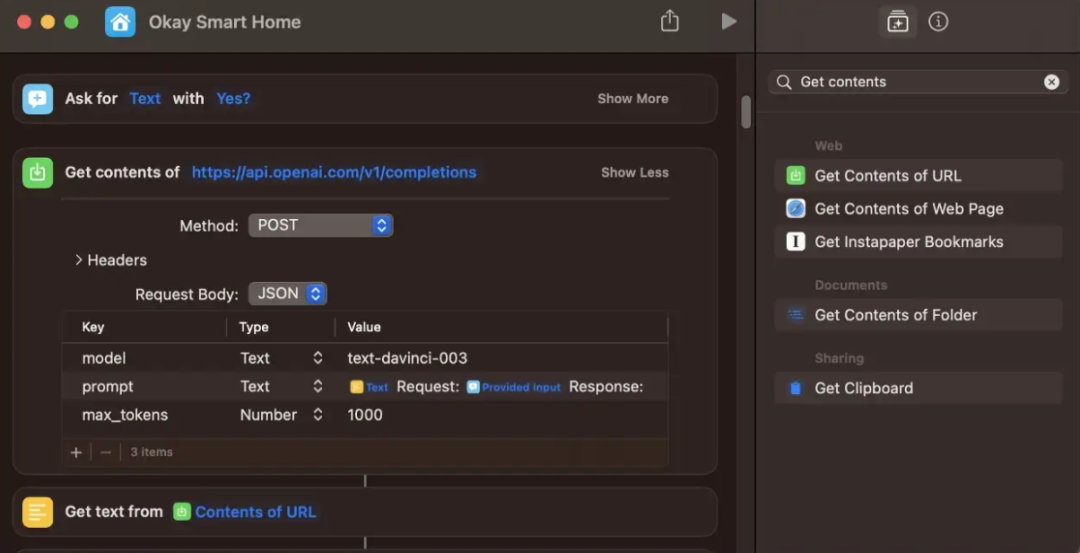Open the Request Body JSON dropdown
1080x553 pixels.
point(288,293)
